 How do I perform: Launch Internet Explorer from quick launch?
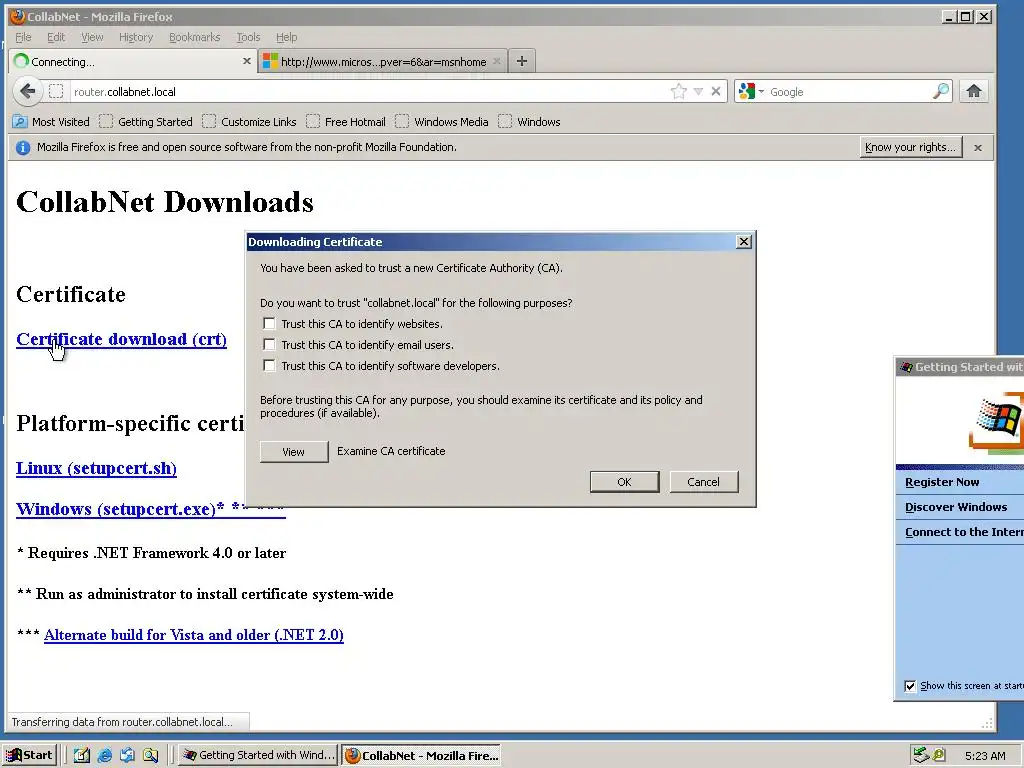pyautogui.click(x=104, y=755)
